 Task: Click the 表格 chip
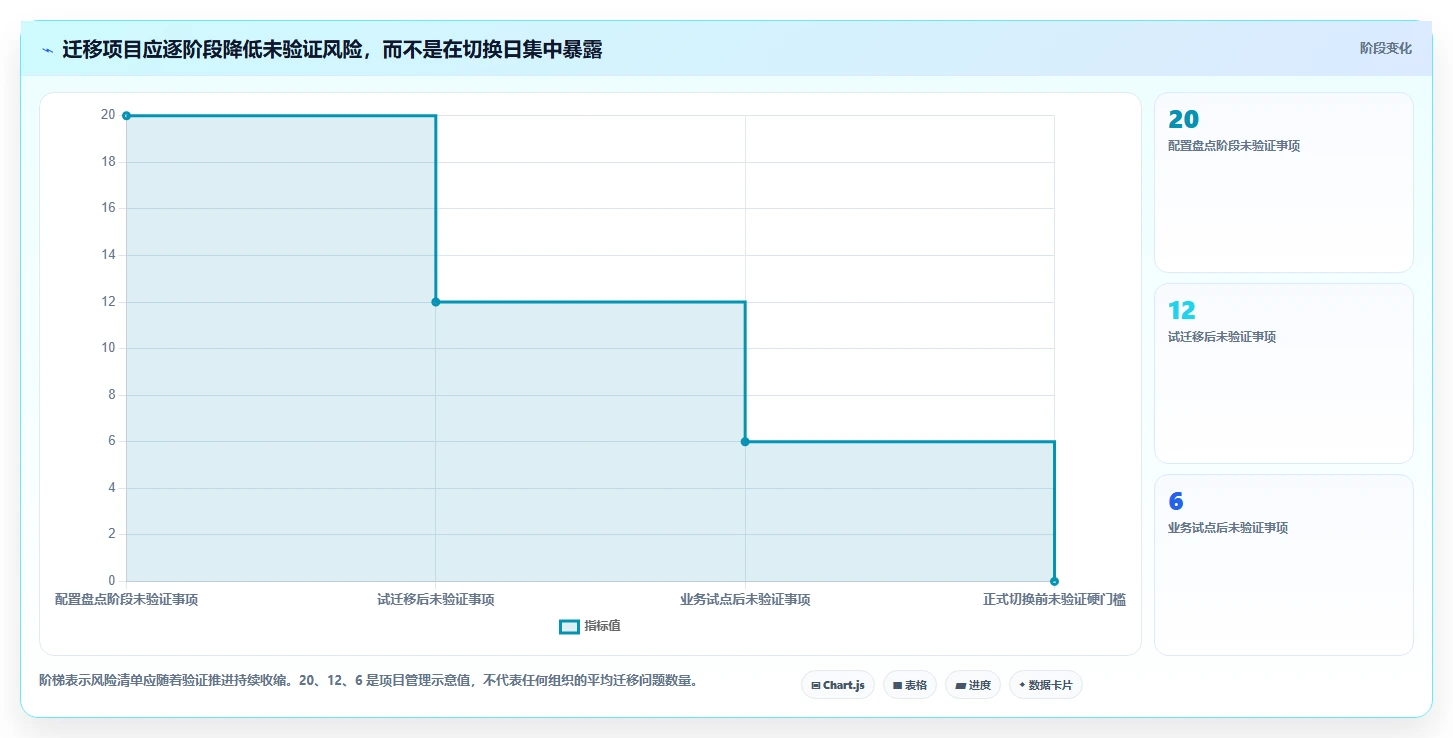click(x=910, y=685)
